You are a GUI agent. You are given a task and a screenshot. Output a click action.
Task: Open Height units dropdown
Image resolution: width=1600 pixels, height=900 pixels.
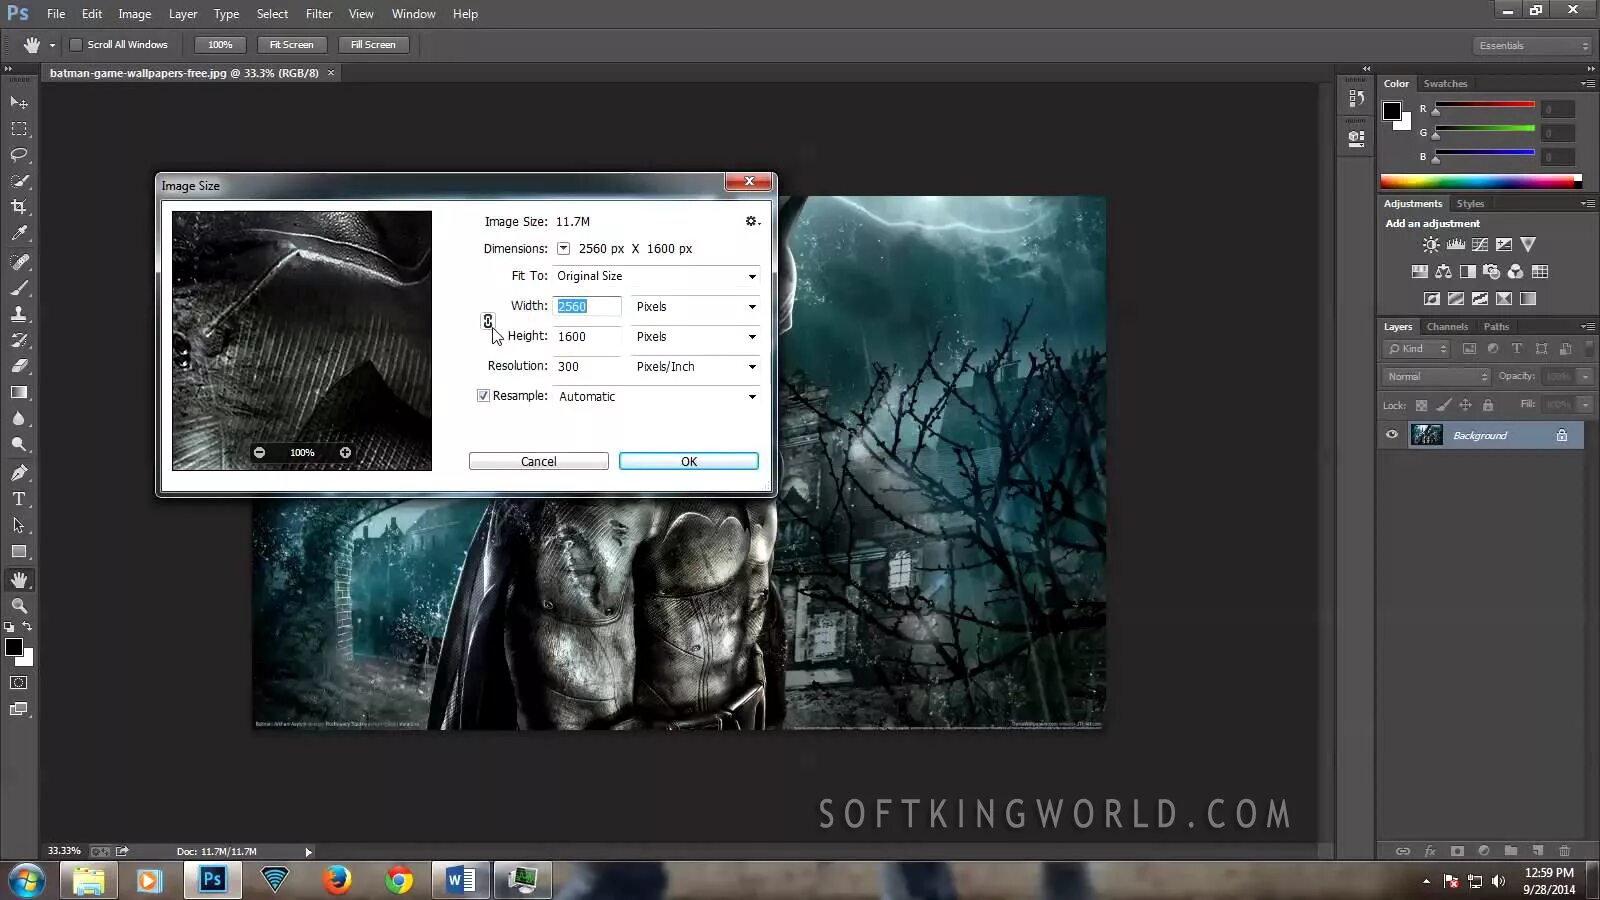point(696,337)
